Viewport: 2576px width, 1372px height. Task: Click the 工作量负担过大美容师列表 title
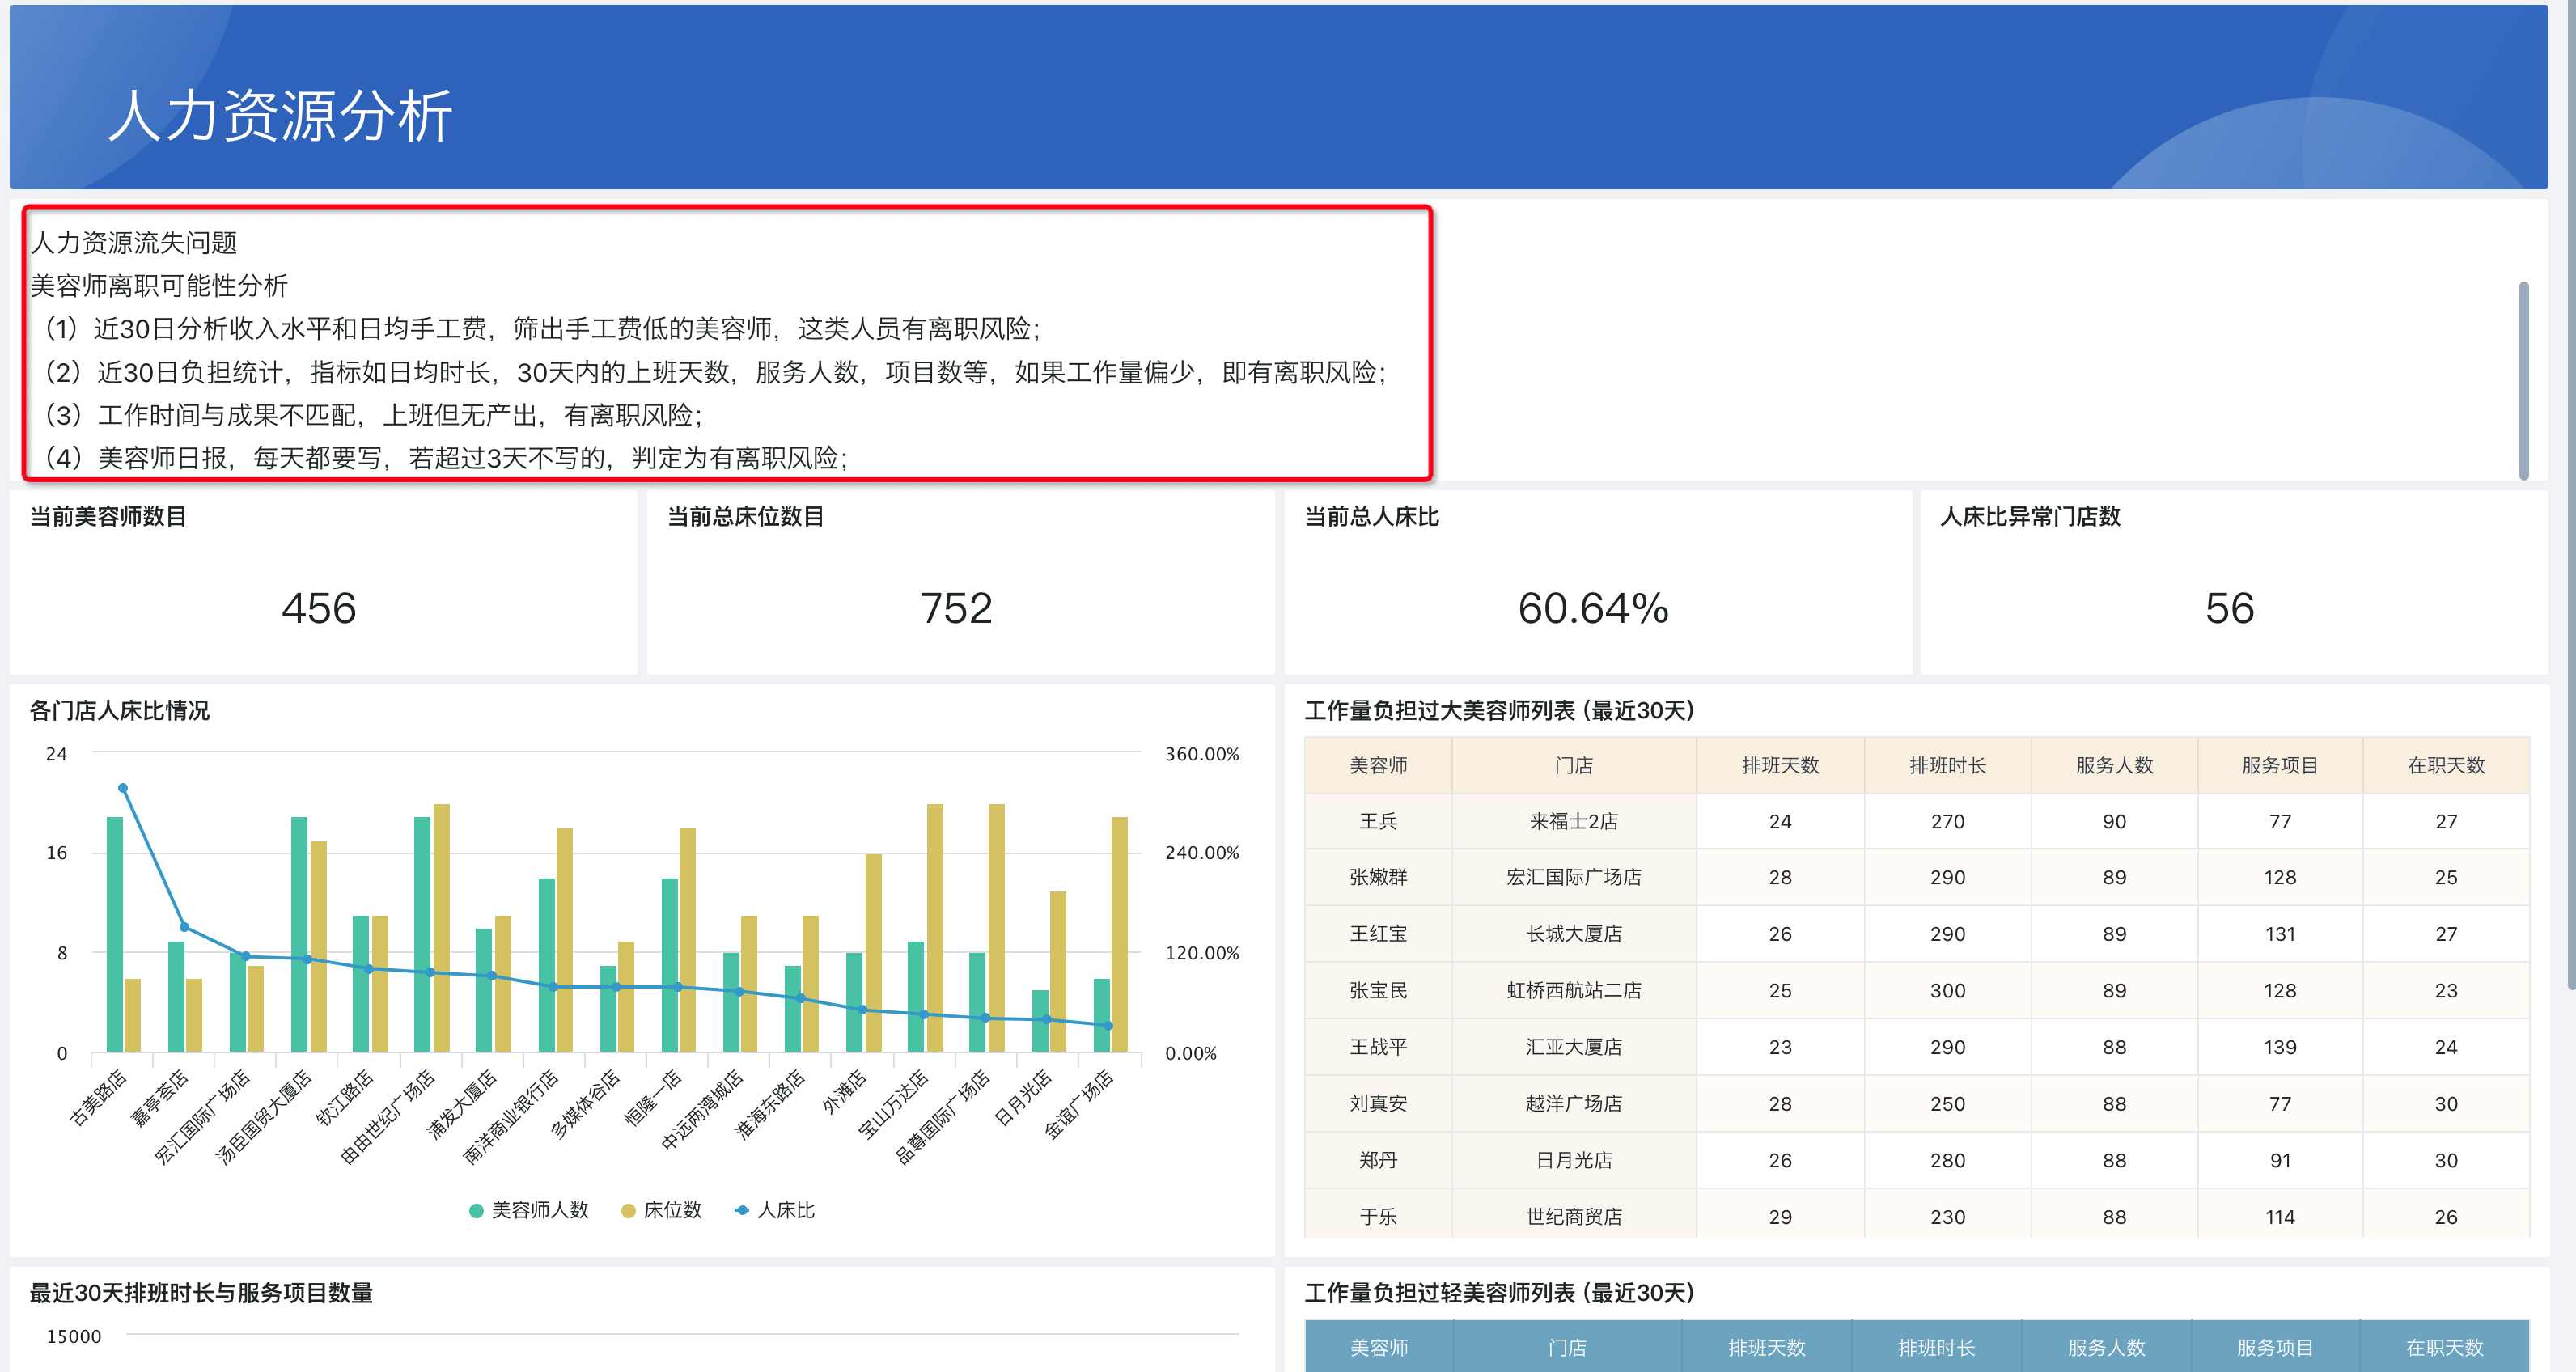tap(1499, 710)
